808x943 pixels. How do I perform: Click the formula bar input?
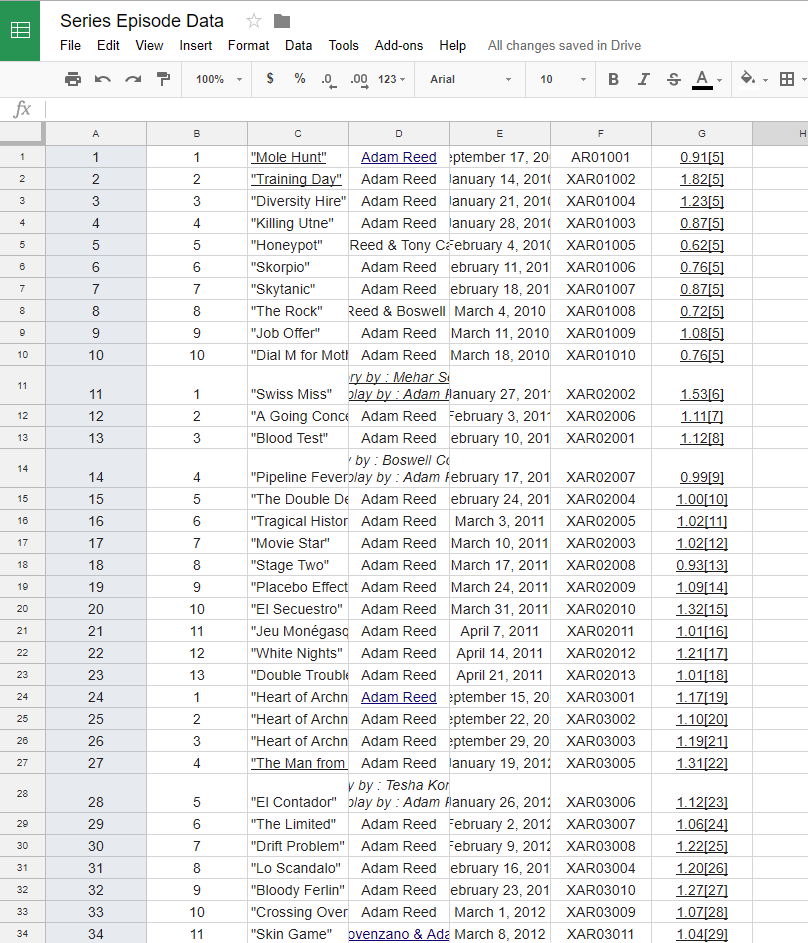click(x=427, y=109)
